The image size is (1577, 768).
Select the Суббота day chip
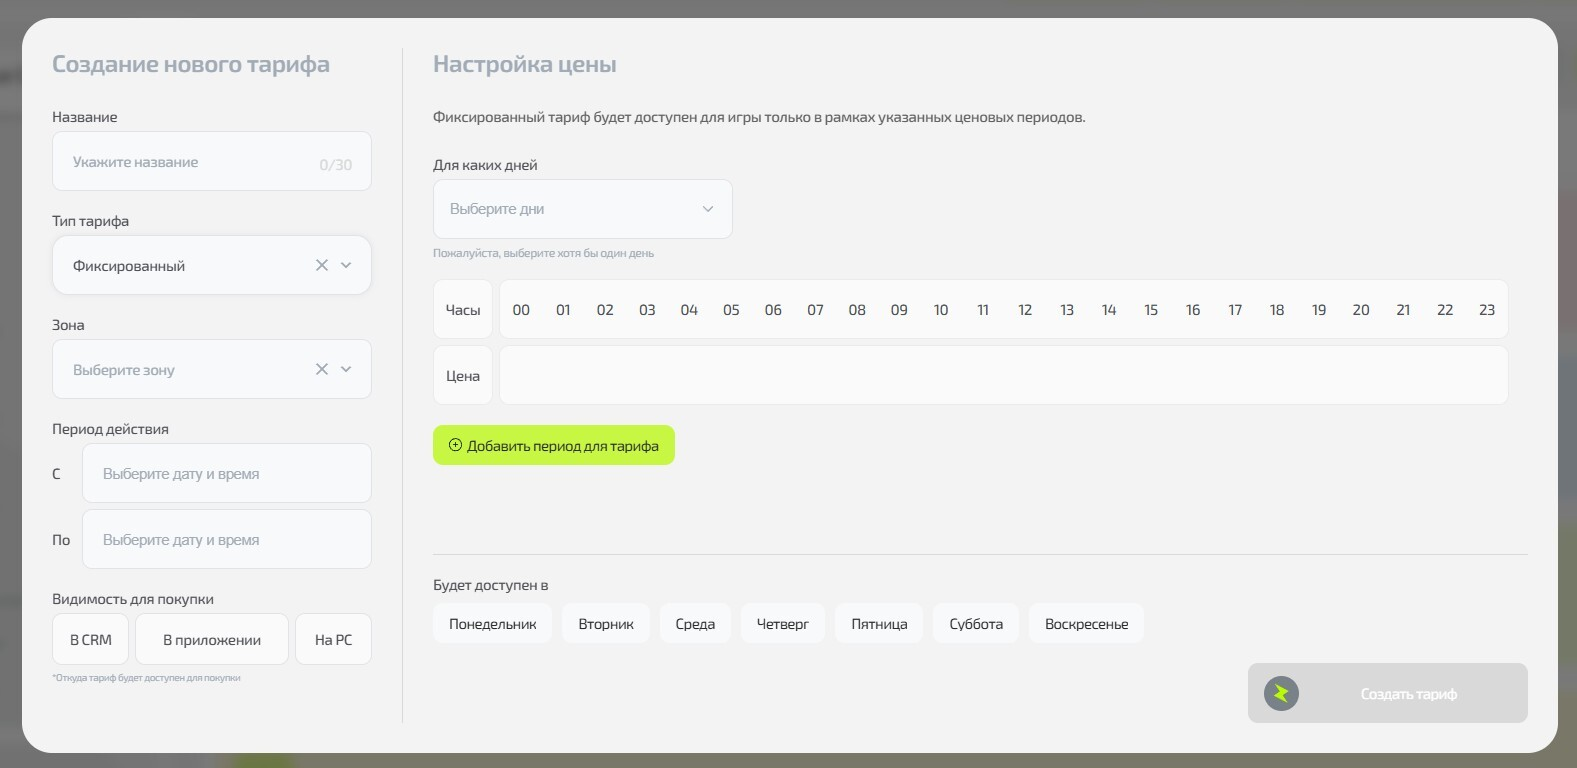(975, 623)
